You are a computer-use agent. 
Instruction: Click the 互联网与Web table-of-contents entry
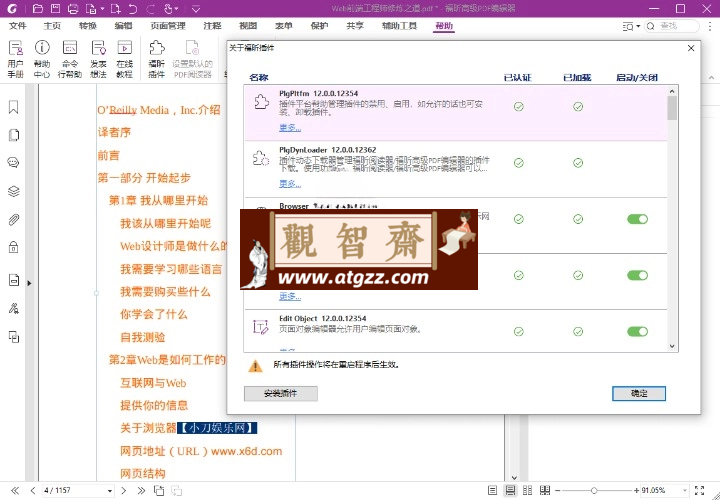click(153, 382)
